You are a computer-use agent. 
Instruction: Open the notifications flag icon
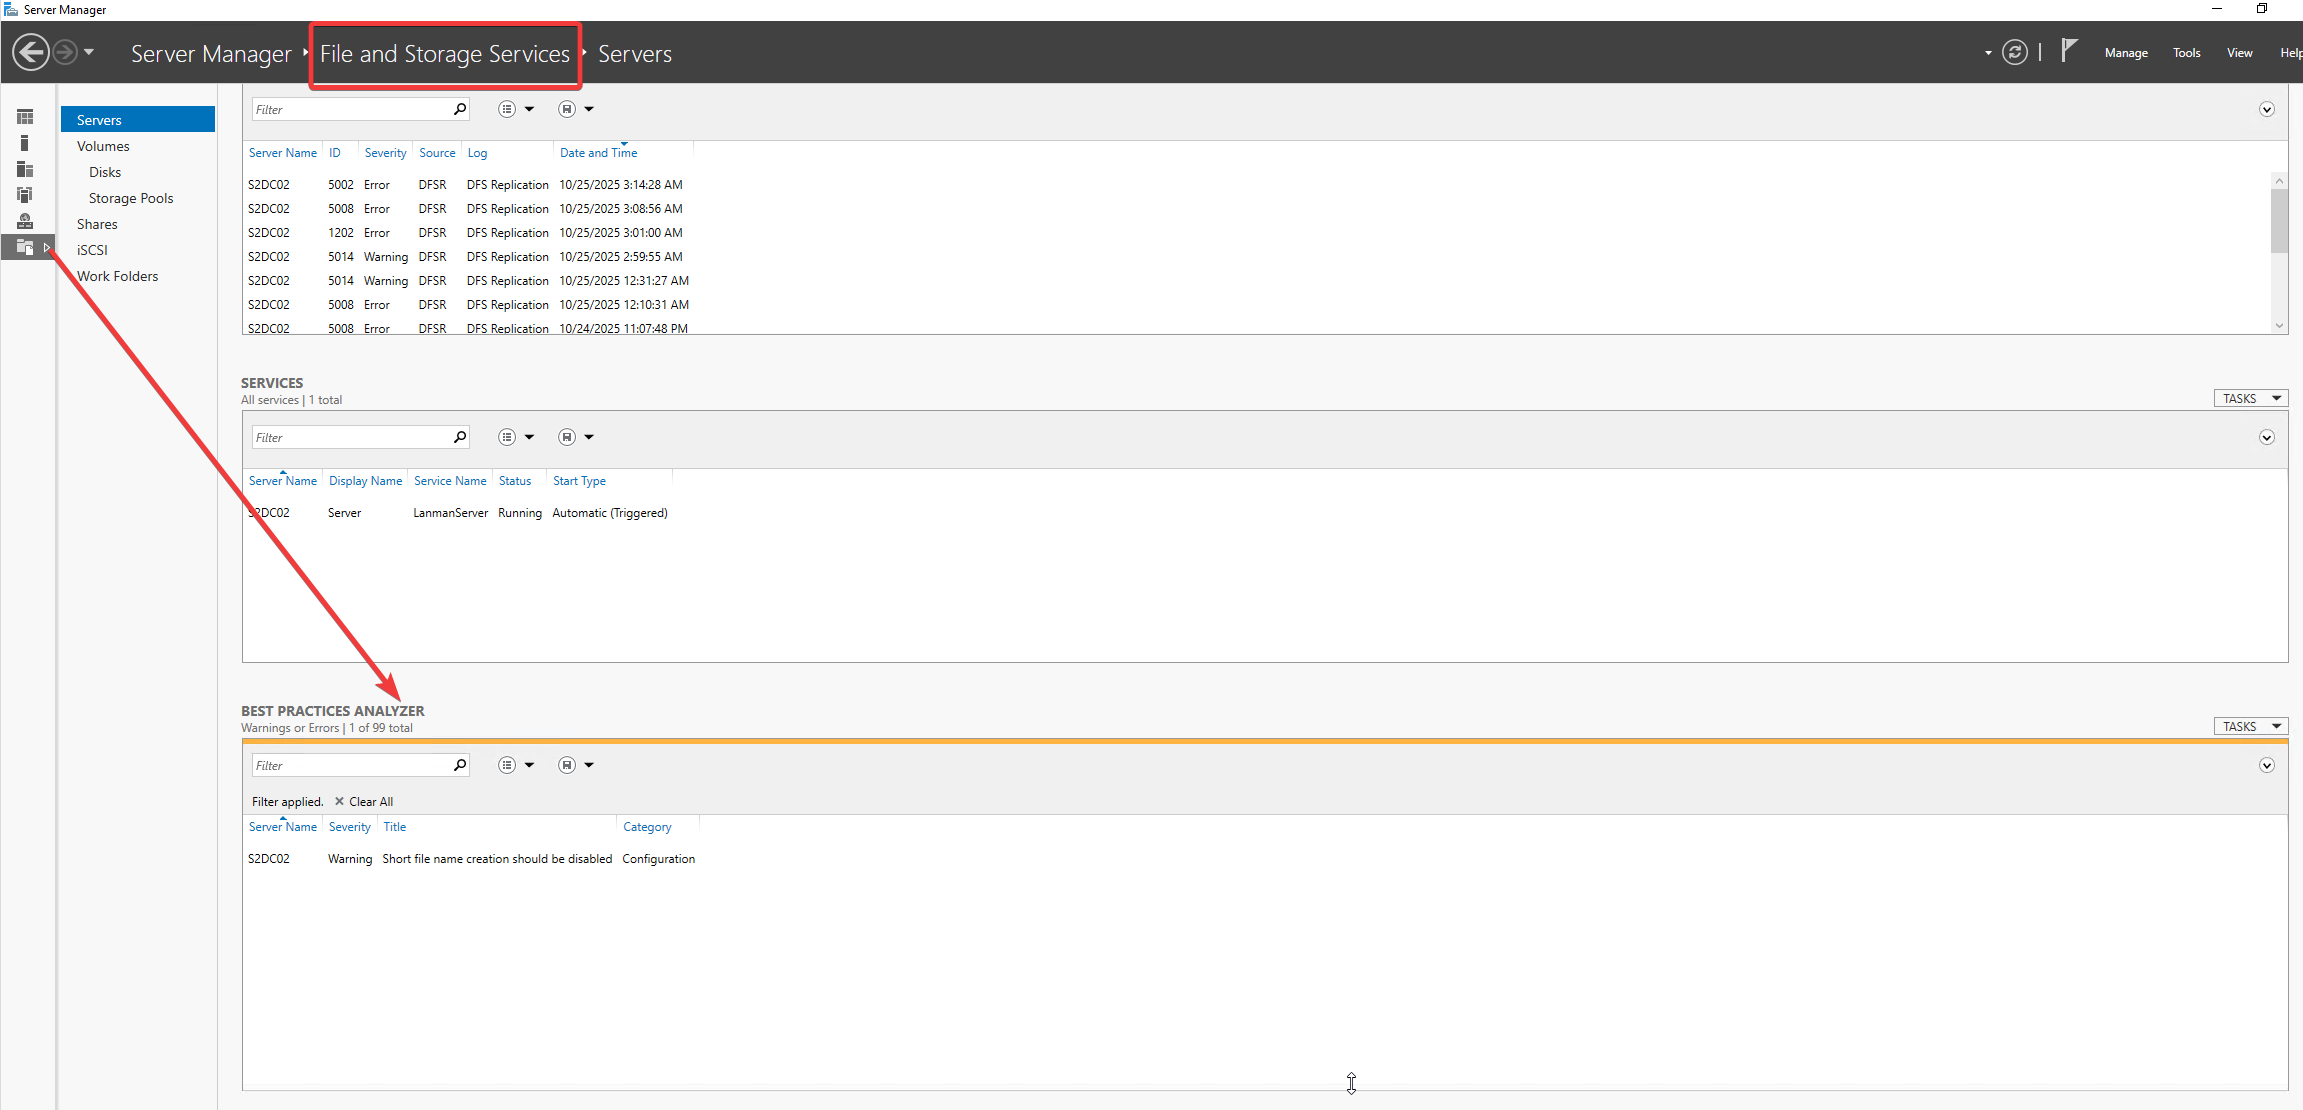tap(2069, 50)
